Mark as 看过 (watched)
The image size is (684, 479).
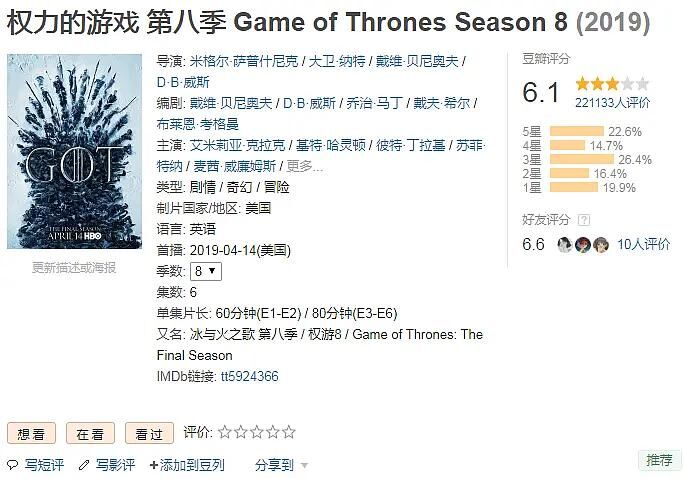tap(148, 433)
